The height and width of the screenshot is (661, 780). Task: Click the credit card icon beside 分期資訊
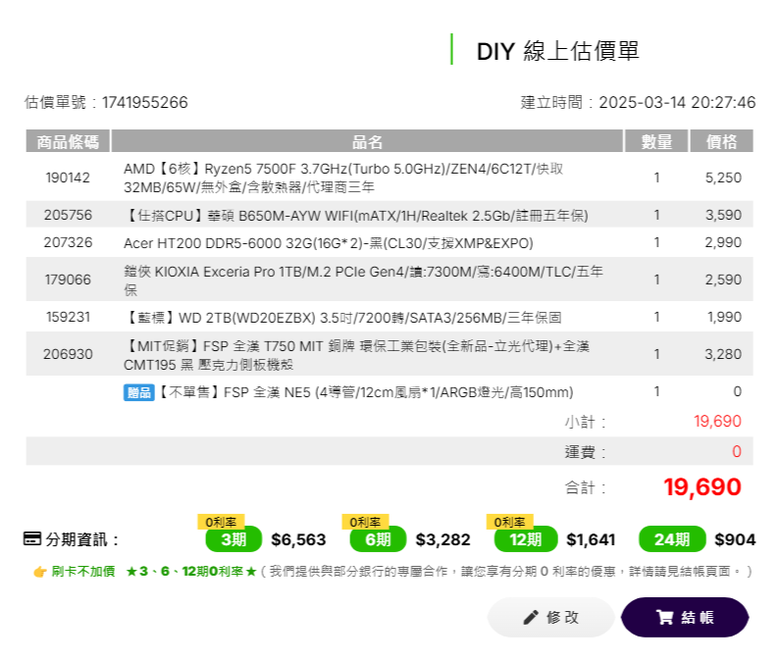click(x=32, y=539)
